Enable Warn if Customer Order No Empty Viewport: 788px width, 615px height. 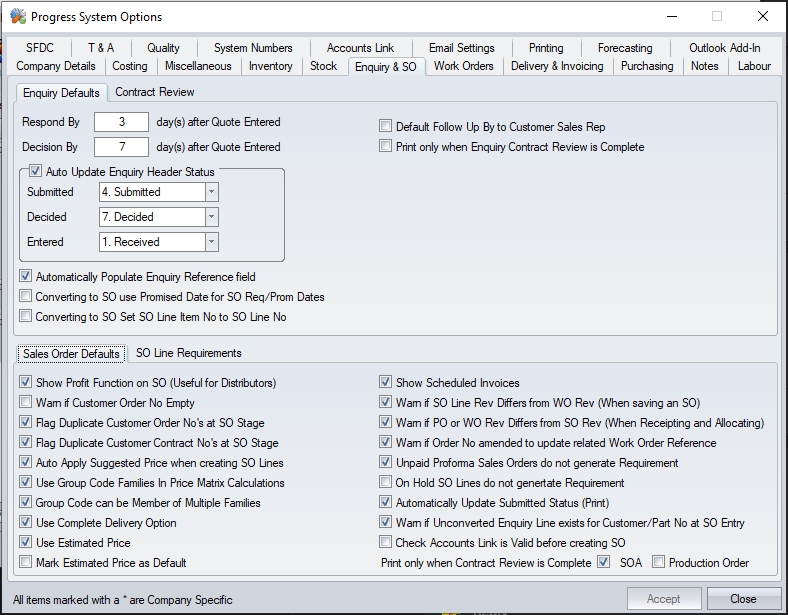(x=26, y=403)
